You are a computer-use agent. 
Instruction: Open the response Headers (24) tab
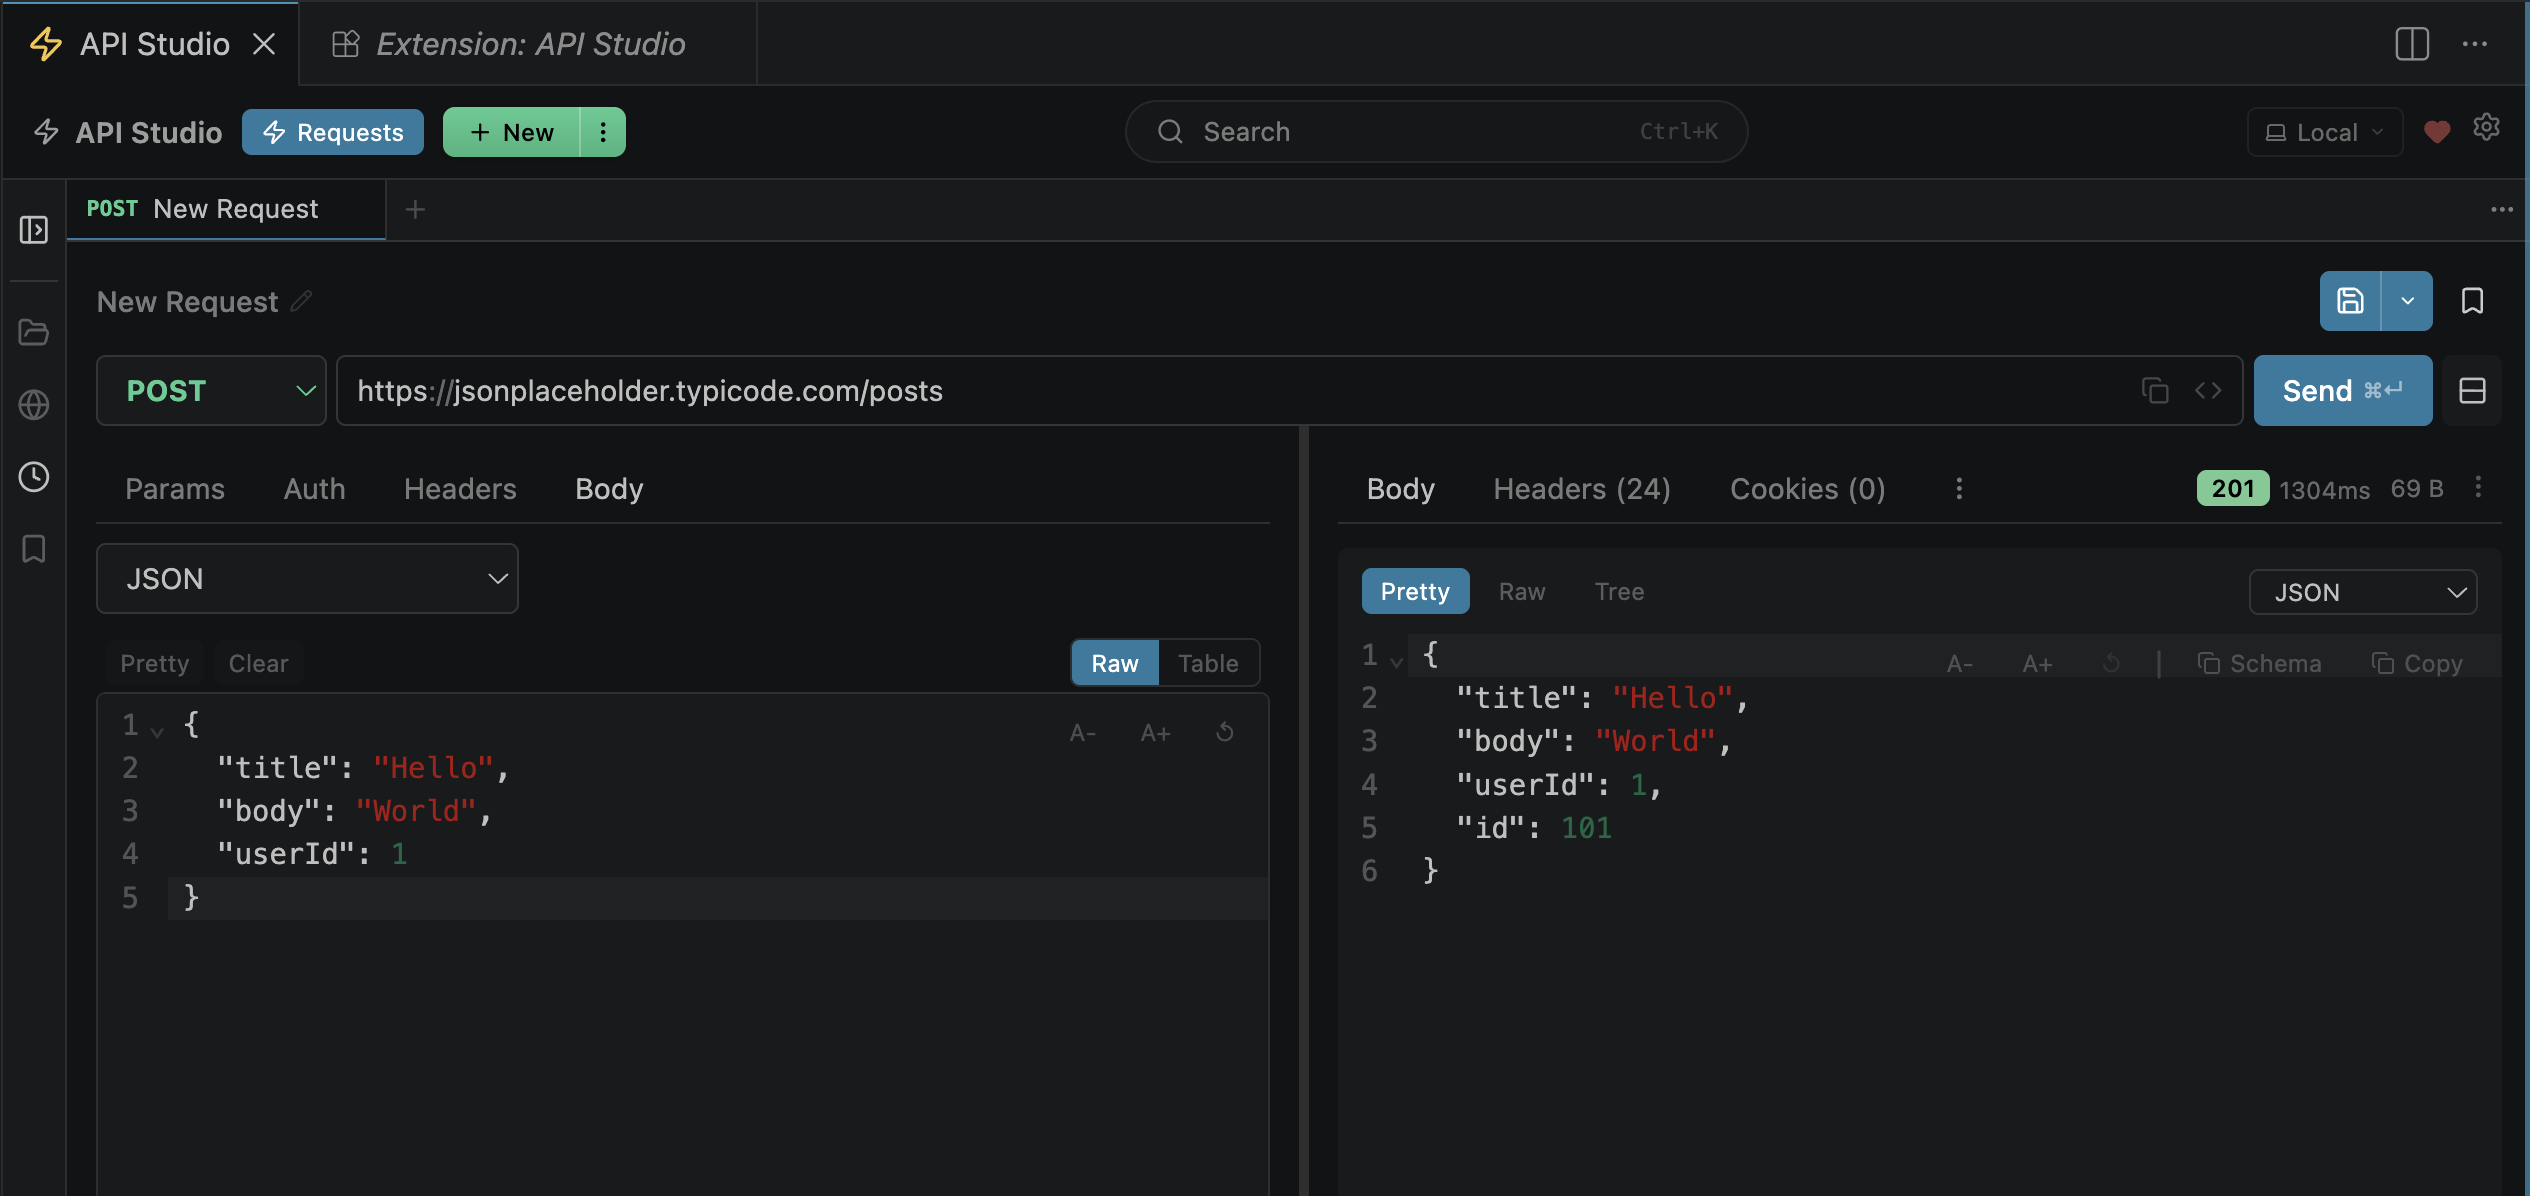click(1582, 489)
